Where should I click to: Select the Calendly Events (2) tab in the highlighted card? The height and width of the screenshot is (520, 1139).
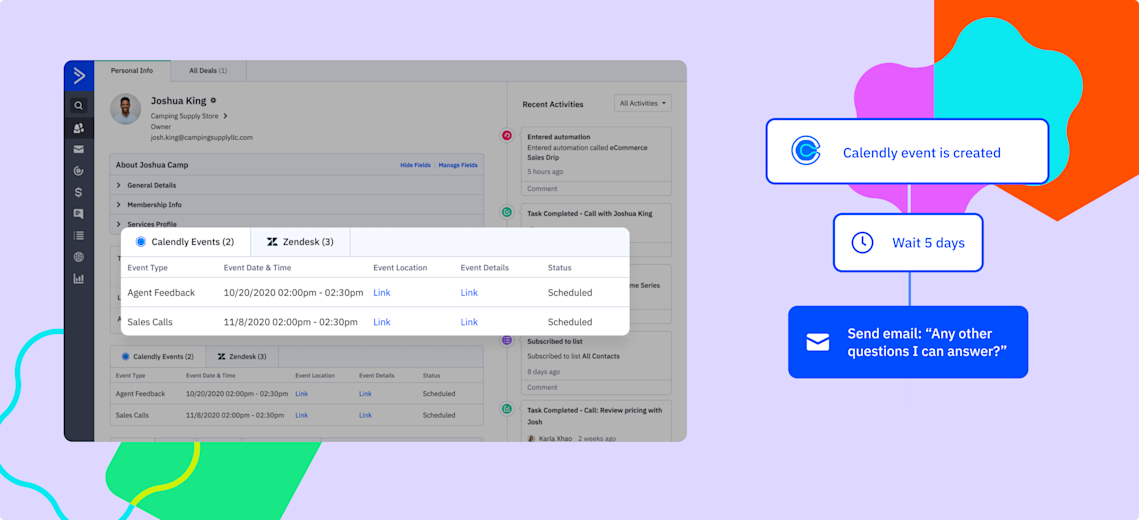point(185,242)
